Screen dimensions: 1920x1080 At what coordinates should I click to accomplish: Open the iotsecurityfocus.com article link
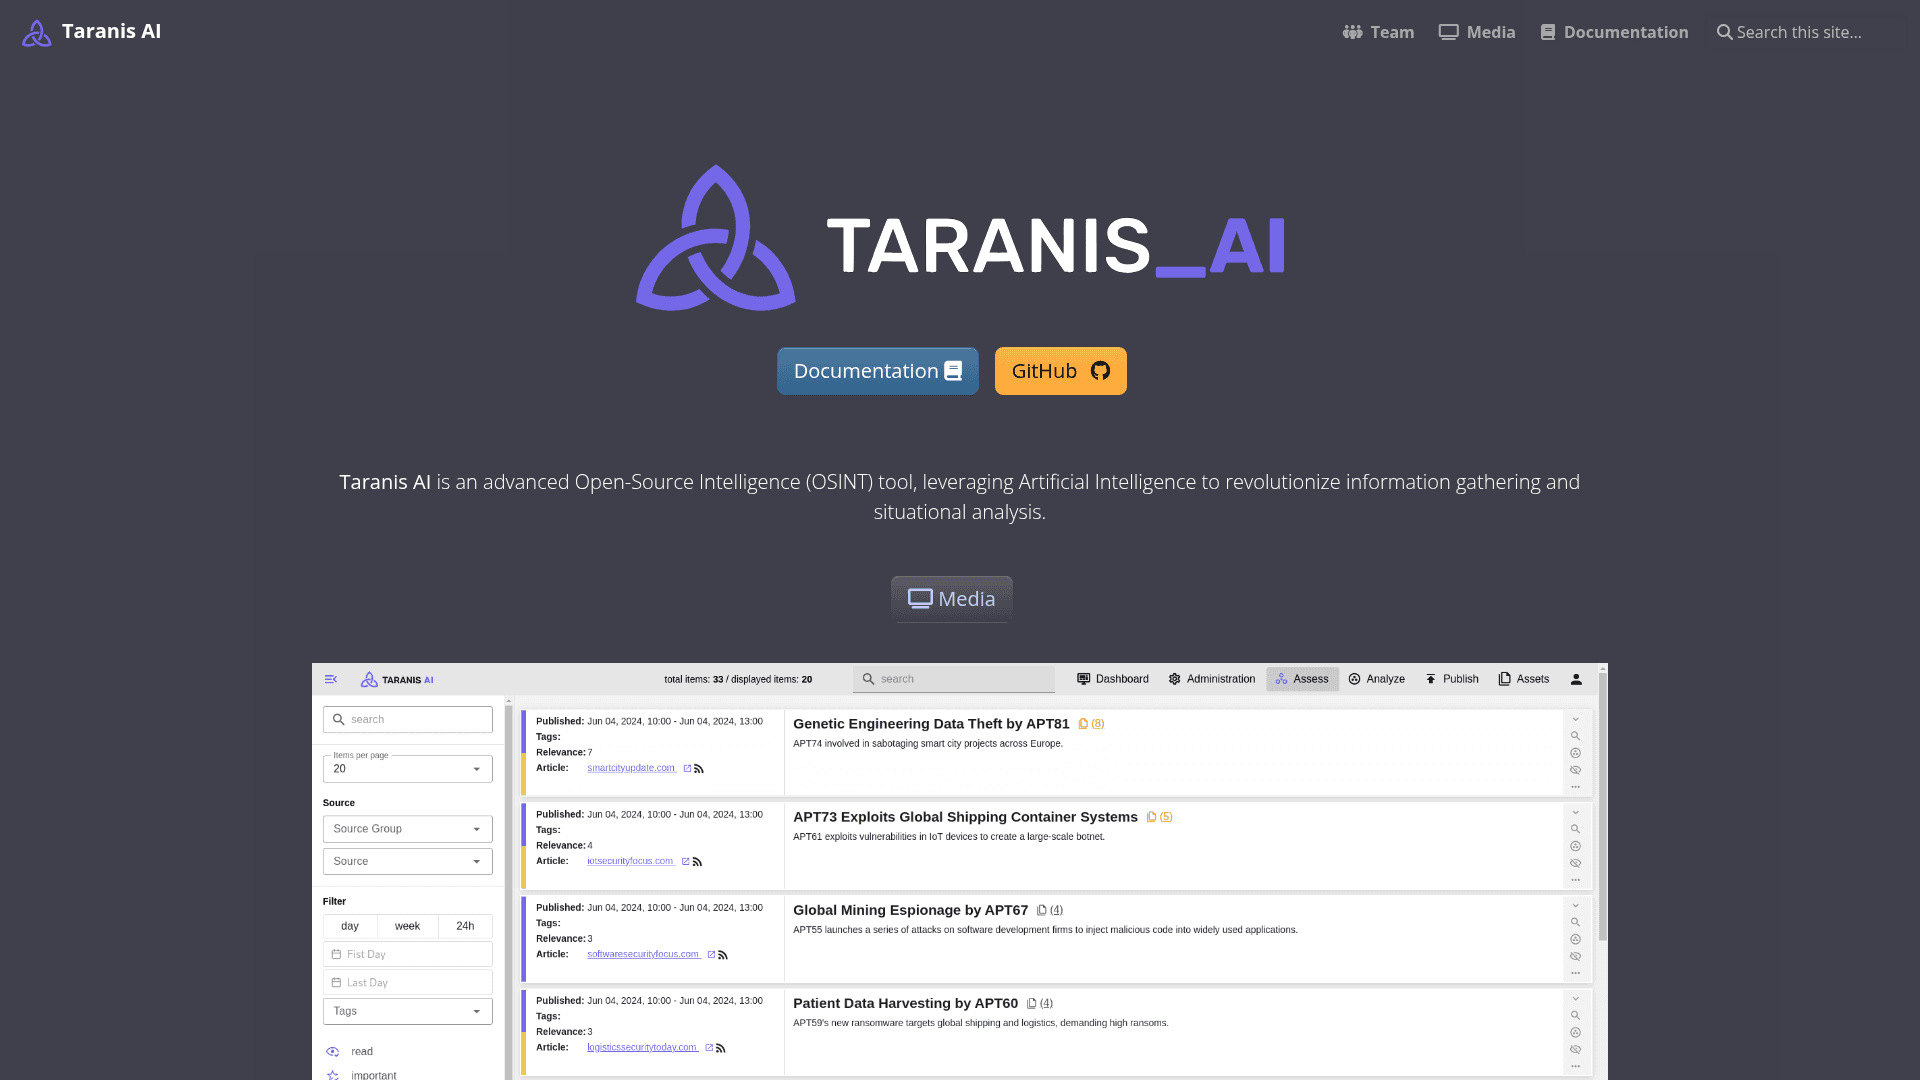click(630, 861)
